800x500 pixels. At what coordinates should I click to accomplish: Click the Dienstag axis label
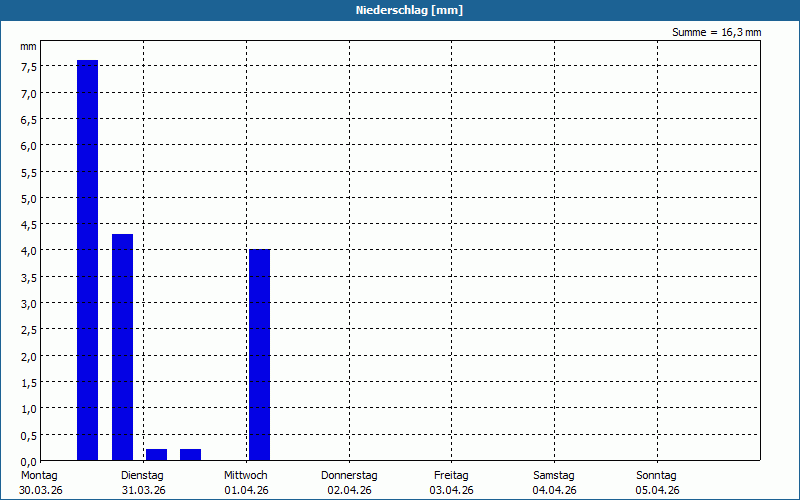tap(142, 475)
